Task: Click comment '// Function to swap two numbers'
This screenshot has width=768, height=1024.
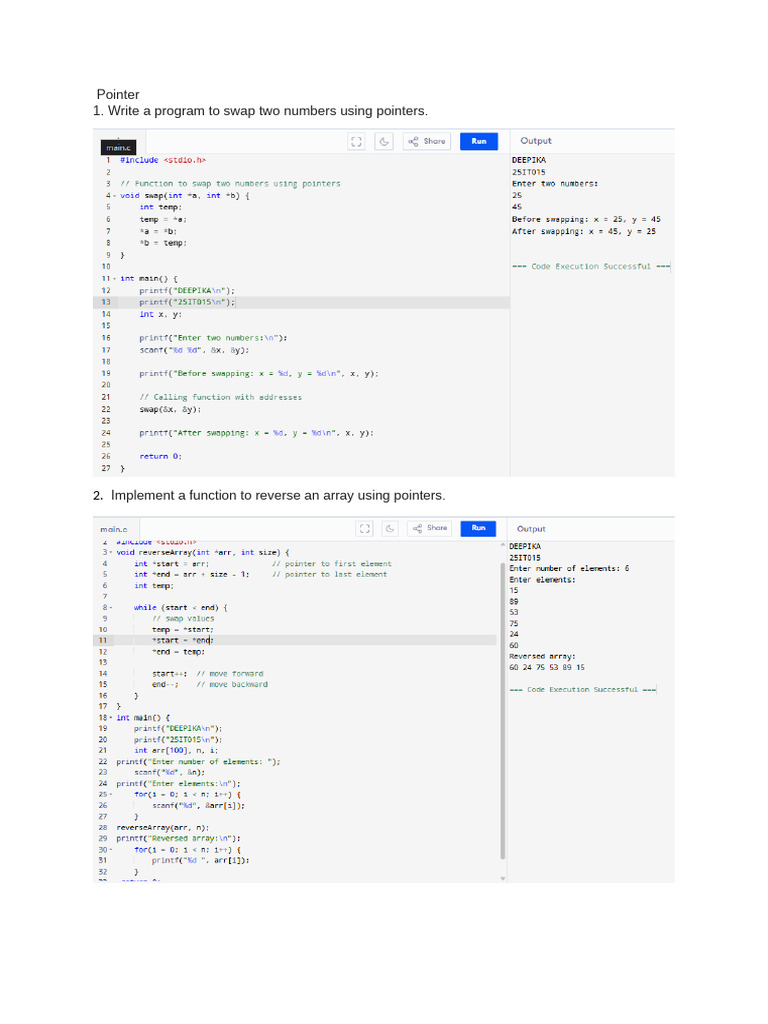Action: tap(231, 184)
